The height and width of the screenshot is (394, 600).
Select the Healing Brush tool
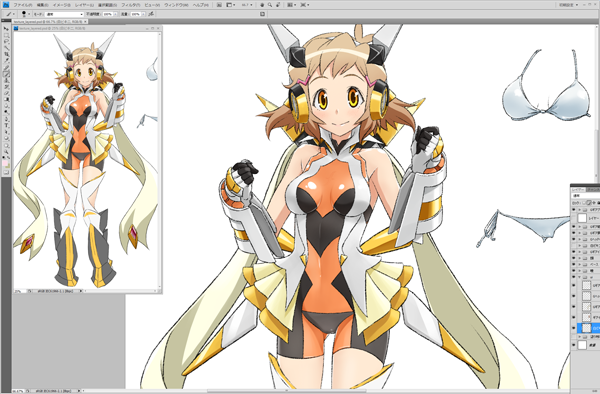coord(7,67)
